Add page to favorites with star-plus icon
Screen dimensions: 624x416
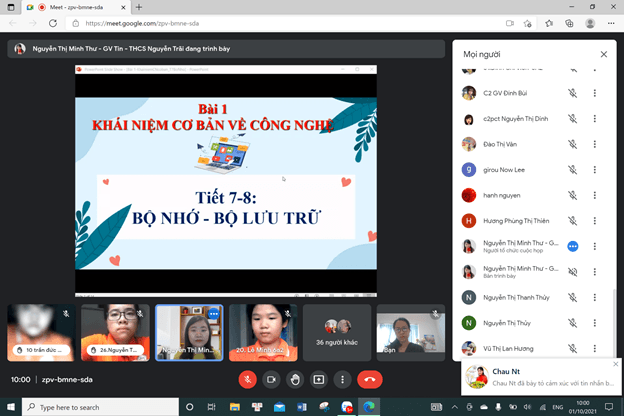[528, 23]
